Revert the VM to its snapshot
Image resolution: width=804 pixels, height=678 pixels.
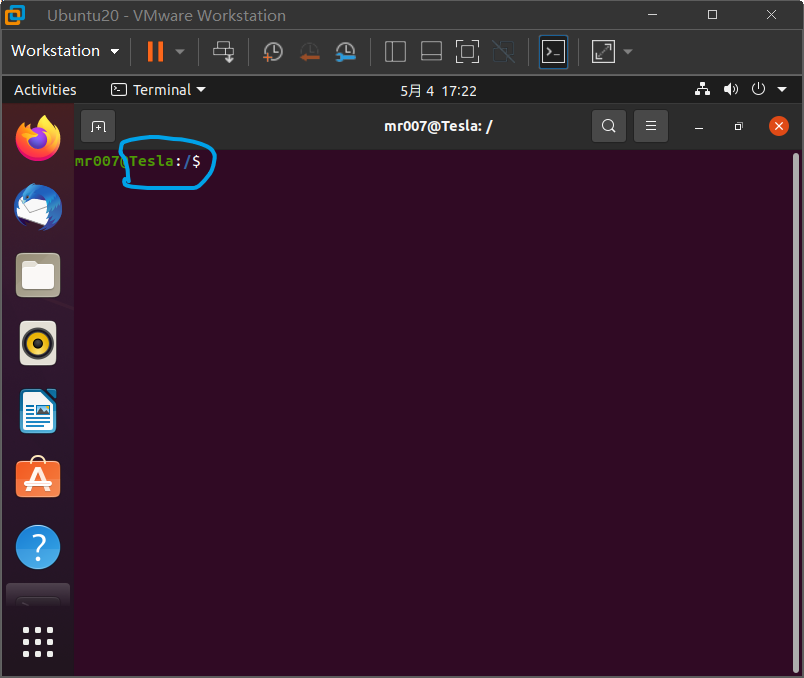(x=309, y=52)
